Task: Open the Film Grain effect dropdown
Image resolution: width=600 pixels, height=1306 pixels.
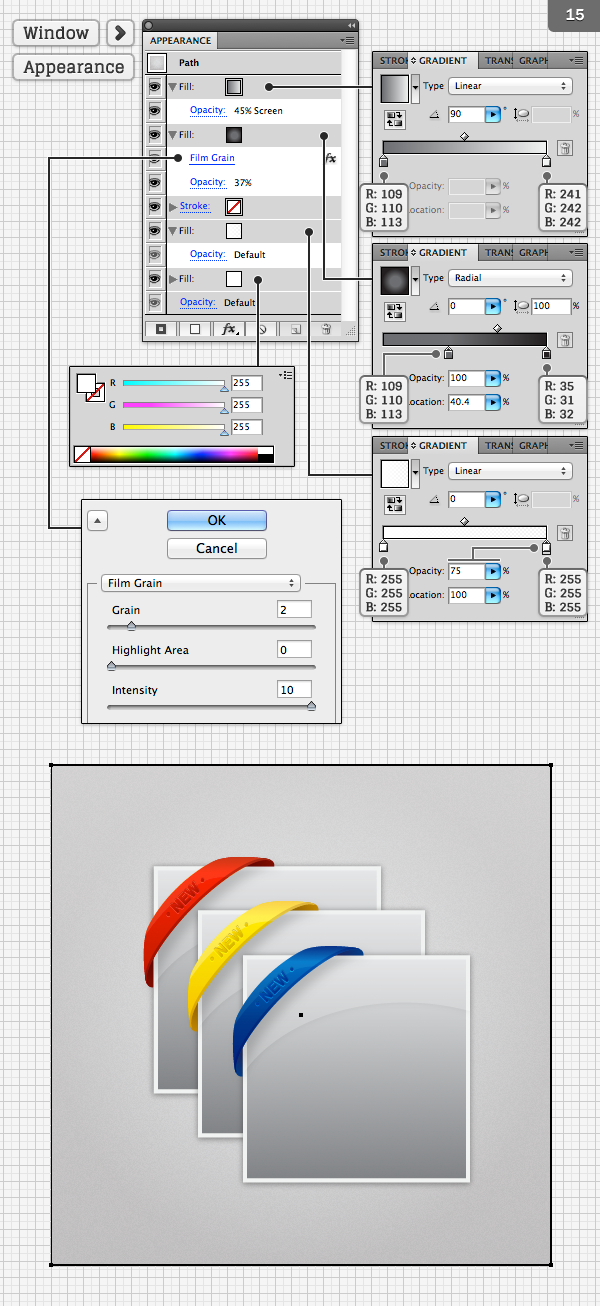Action: tap(201, 583)
